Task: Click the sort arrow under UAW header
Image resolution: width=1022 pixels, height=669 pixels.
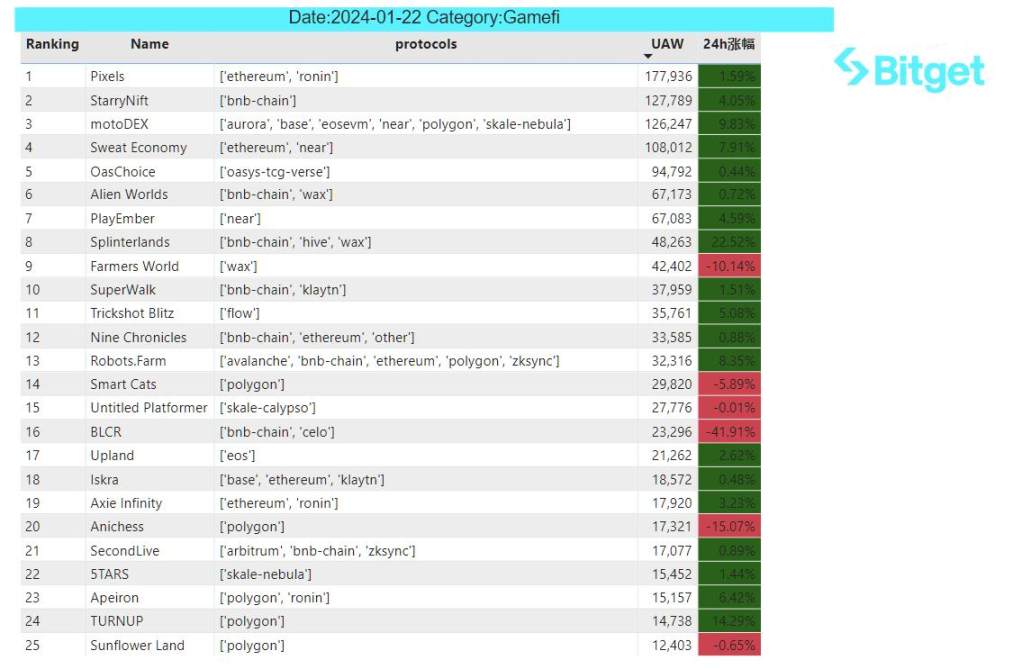Action: pos(648,57)
